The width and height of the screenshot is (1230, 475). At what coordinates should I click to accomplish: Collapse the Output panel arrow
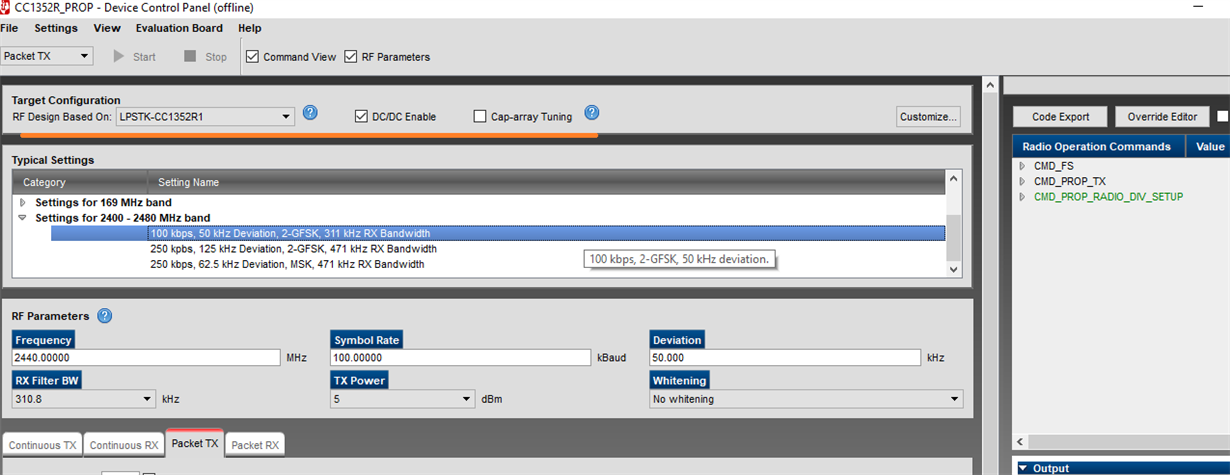pyautogui.click(x=1023, y=468)
